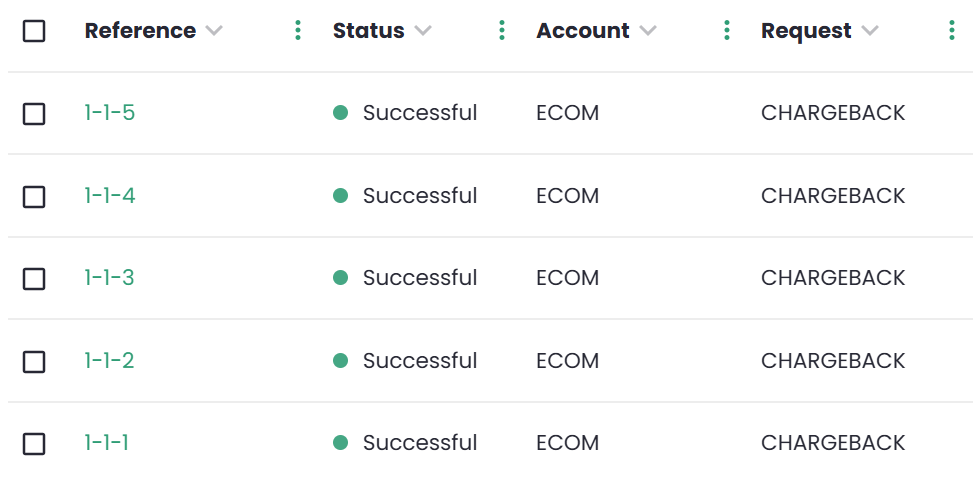Click the CHARGEBACK cell in row 1-1-2
973x477 pixels.
[x=832, y=361]
